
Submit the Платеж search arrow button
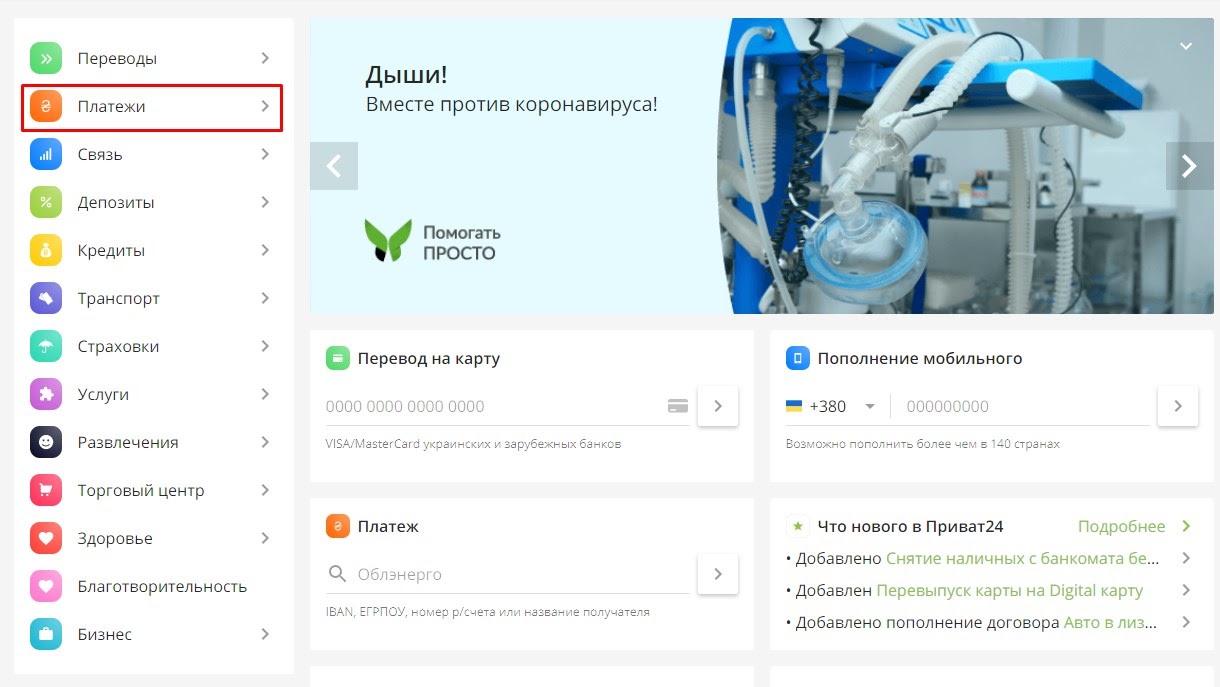(718, 574)
